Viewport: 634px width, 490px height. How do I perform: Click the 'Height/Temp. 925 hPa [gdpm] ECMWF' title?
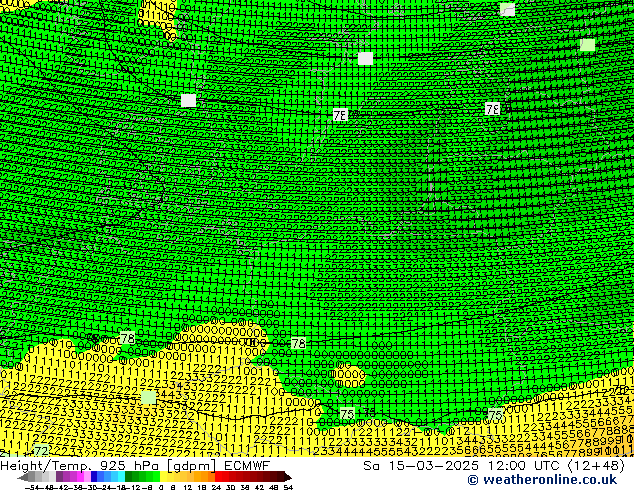click(x=135, y=466)
